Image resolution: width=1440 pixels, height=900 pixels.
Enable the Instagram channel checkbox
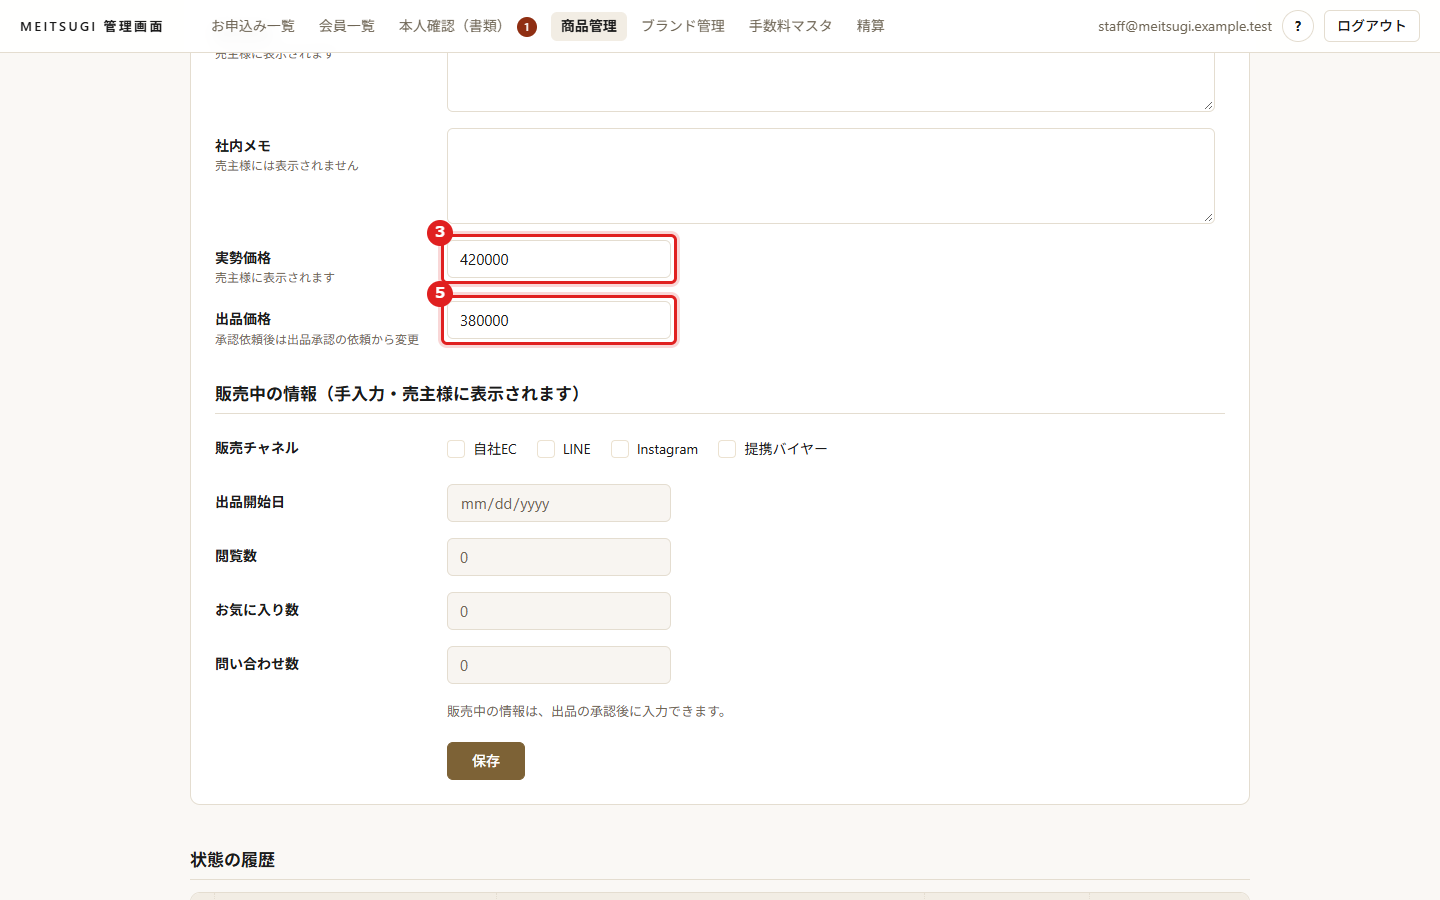(620, 449)
